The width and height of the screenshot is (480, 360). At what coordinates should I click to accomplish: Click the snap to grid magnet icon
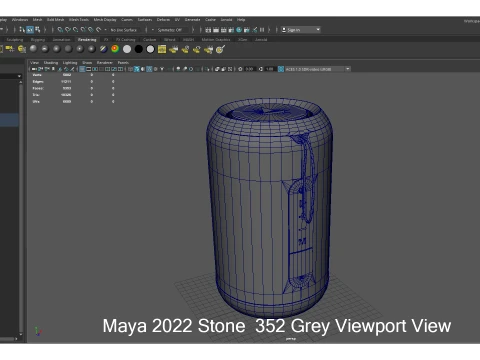[60, 30]
